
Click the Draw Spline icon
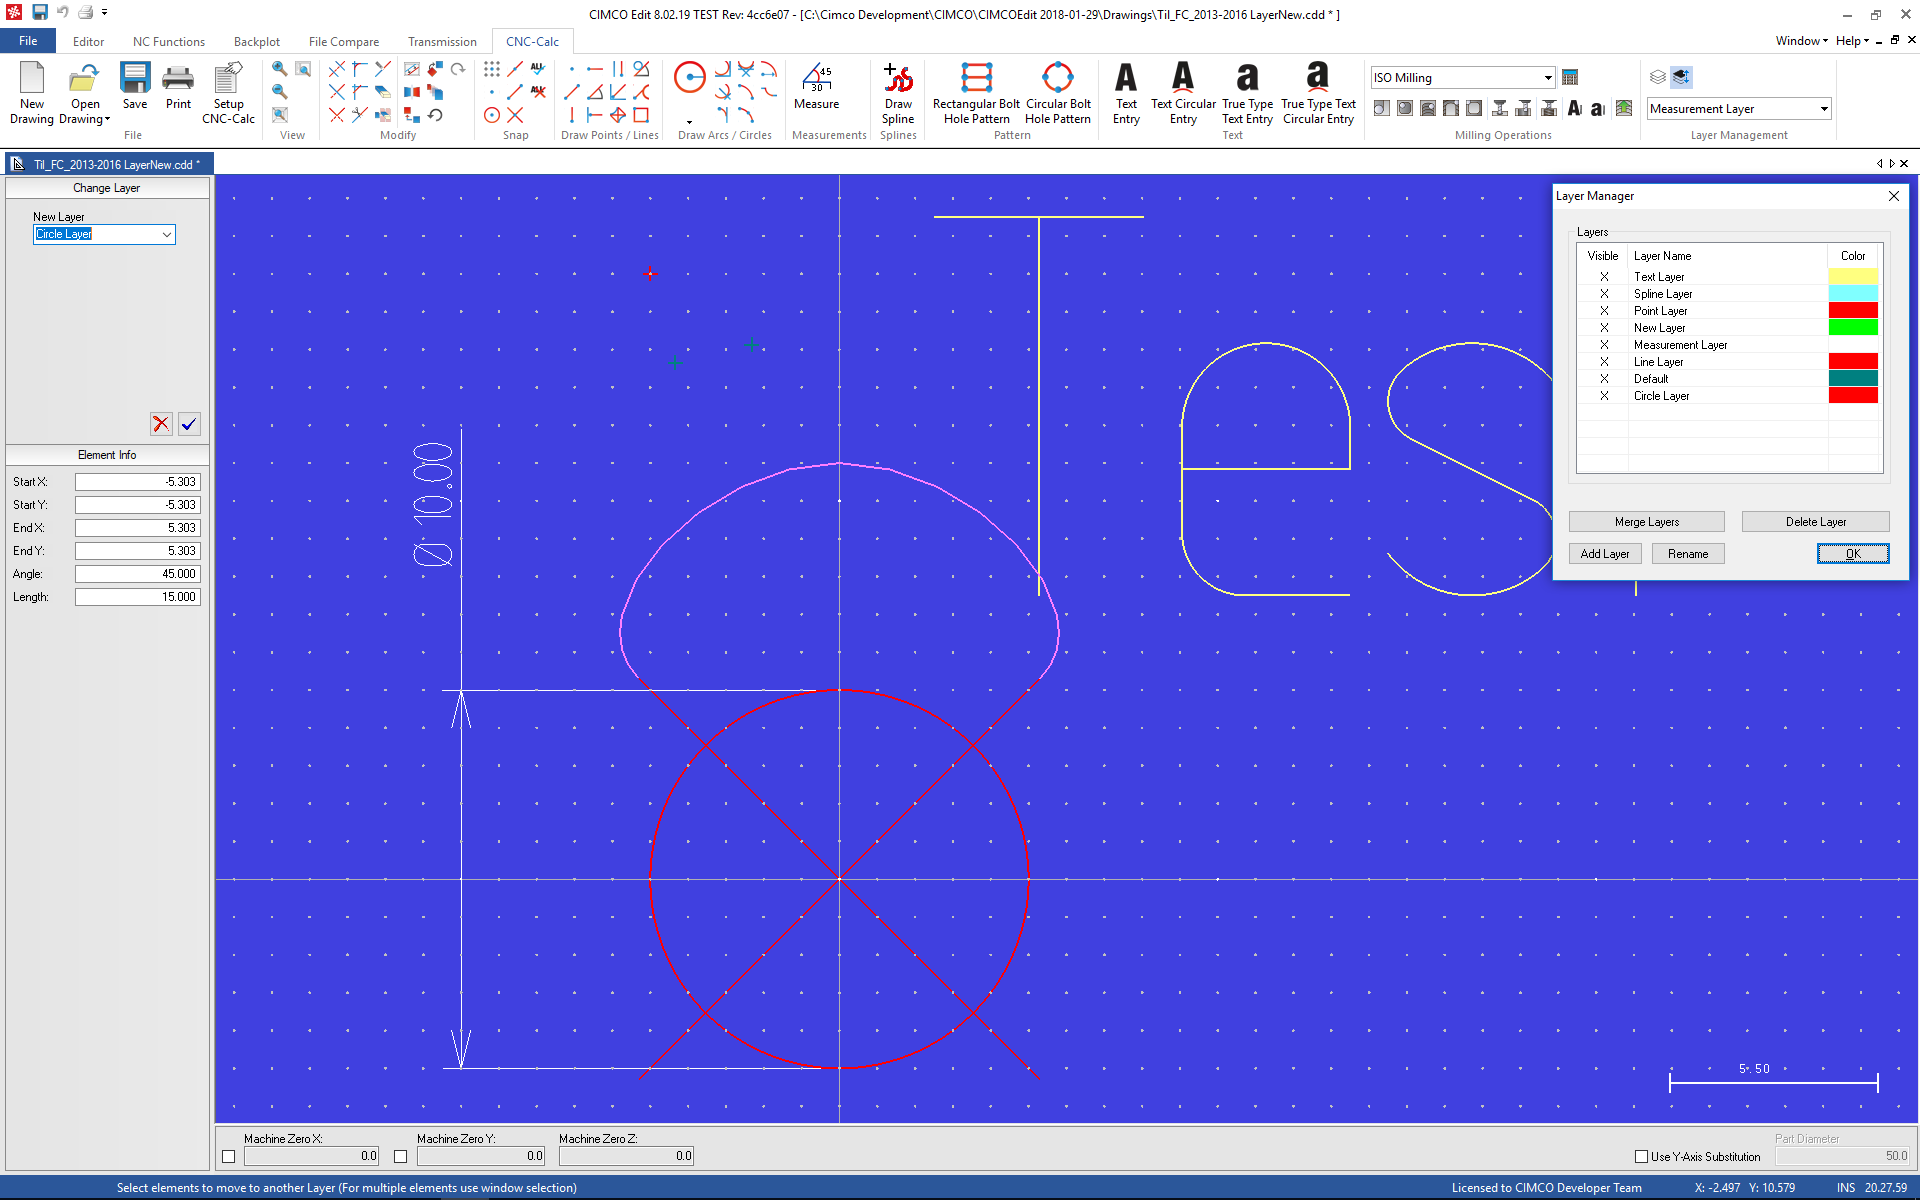(898, 78)
